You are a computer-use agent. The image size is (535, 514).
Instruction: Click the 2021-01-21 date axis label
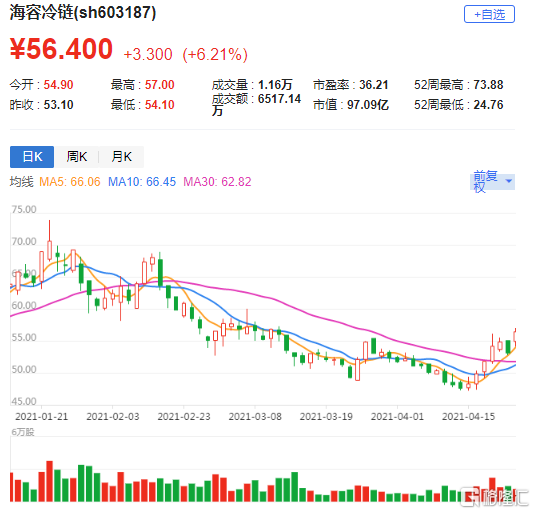click(x=42, y=417)
